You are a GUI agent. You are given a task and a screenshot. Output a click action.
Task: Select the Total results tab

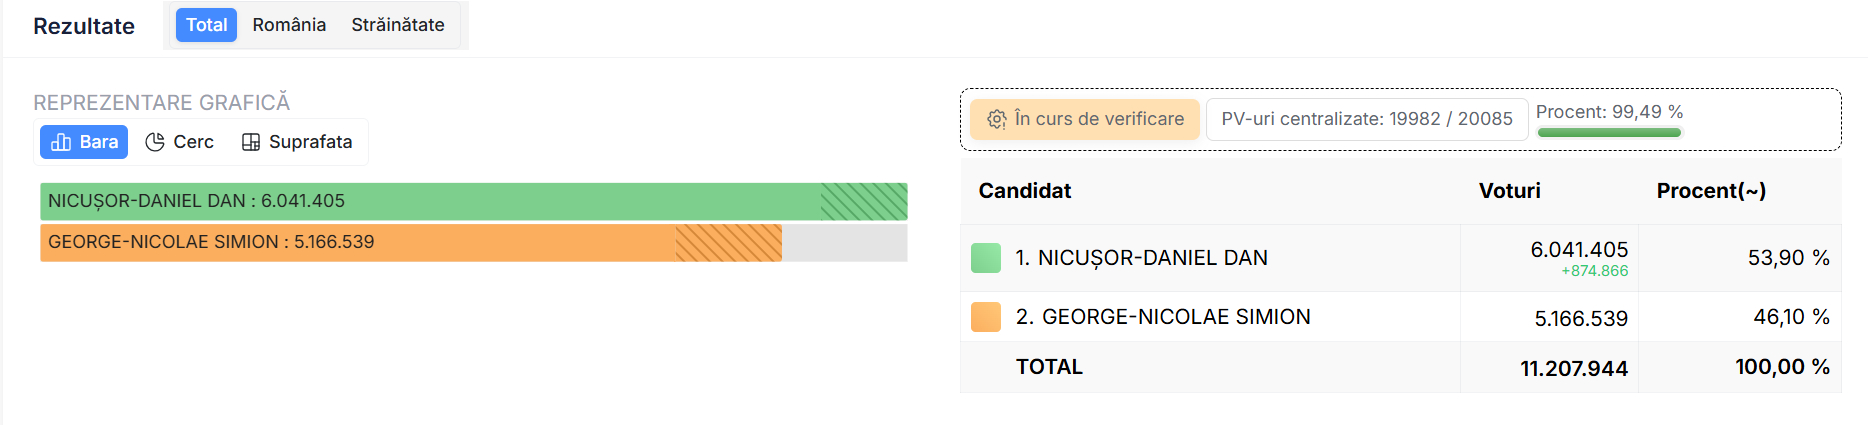click(x=206, y=25)
